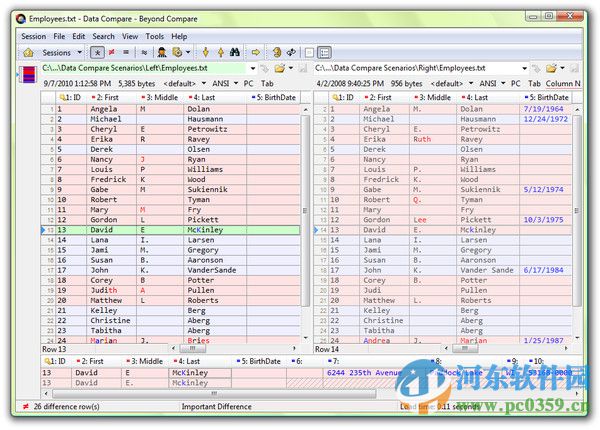This screenshot has height=430, width=600.
Task: Select 'Christine' in left pane
Action: pyautogui.click(x=110, y=321)
